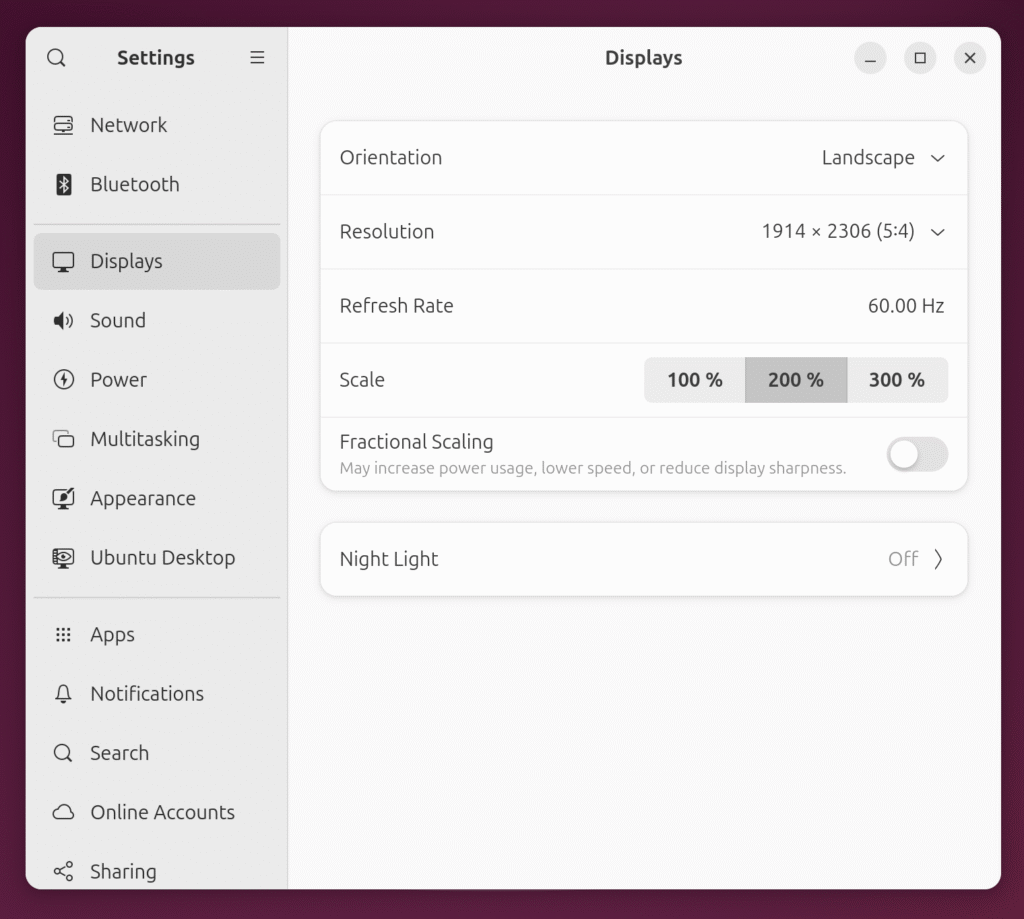This screenshot has width=1024, height=919.
Task: Click the Multitasking icon in sidebar
Action: coord(63,439)
